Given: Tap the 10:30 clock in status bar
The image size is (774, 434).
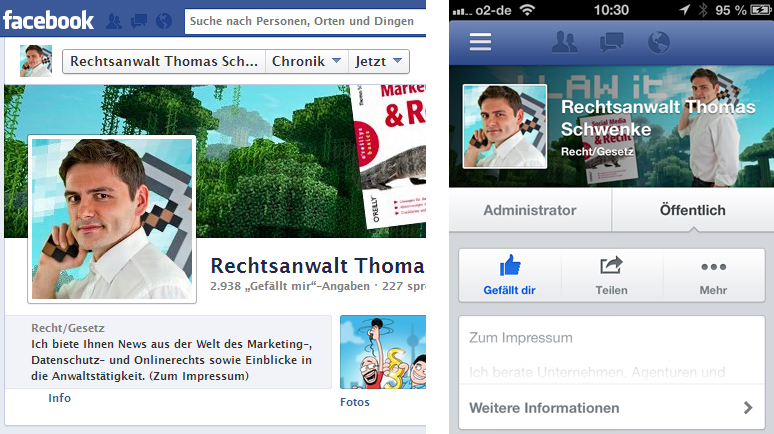Looking at the screenshot, I should pos(611,10).
